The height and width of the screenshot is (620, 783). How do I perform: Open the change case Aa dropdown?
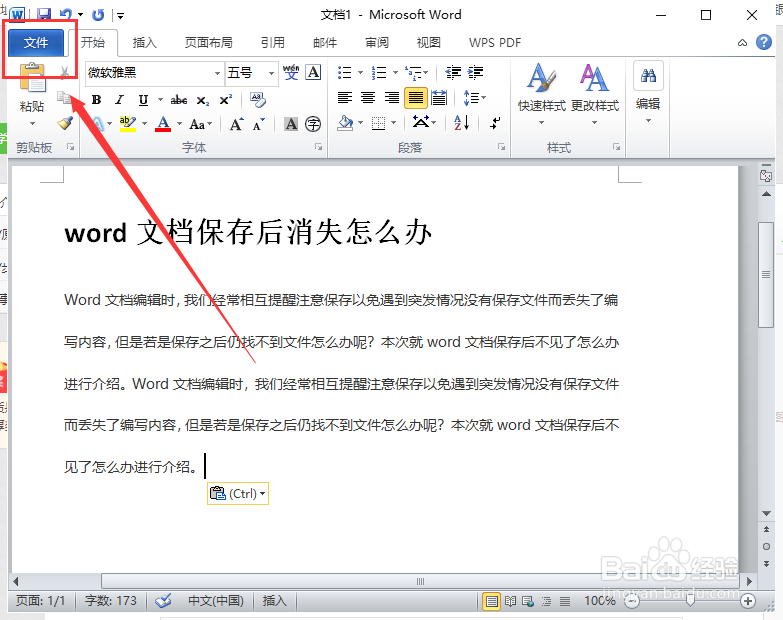[x=201, y=124]
